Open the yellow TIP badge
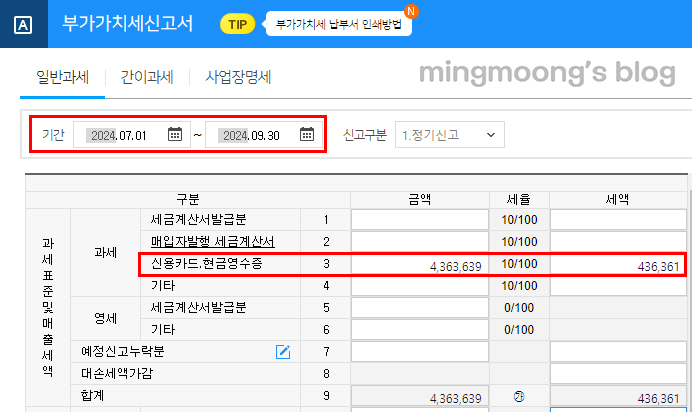 [237, 24]
